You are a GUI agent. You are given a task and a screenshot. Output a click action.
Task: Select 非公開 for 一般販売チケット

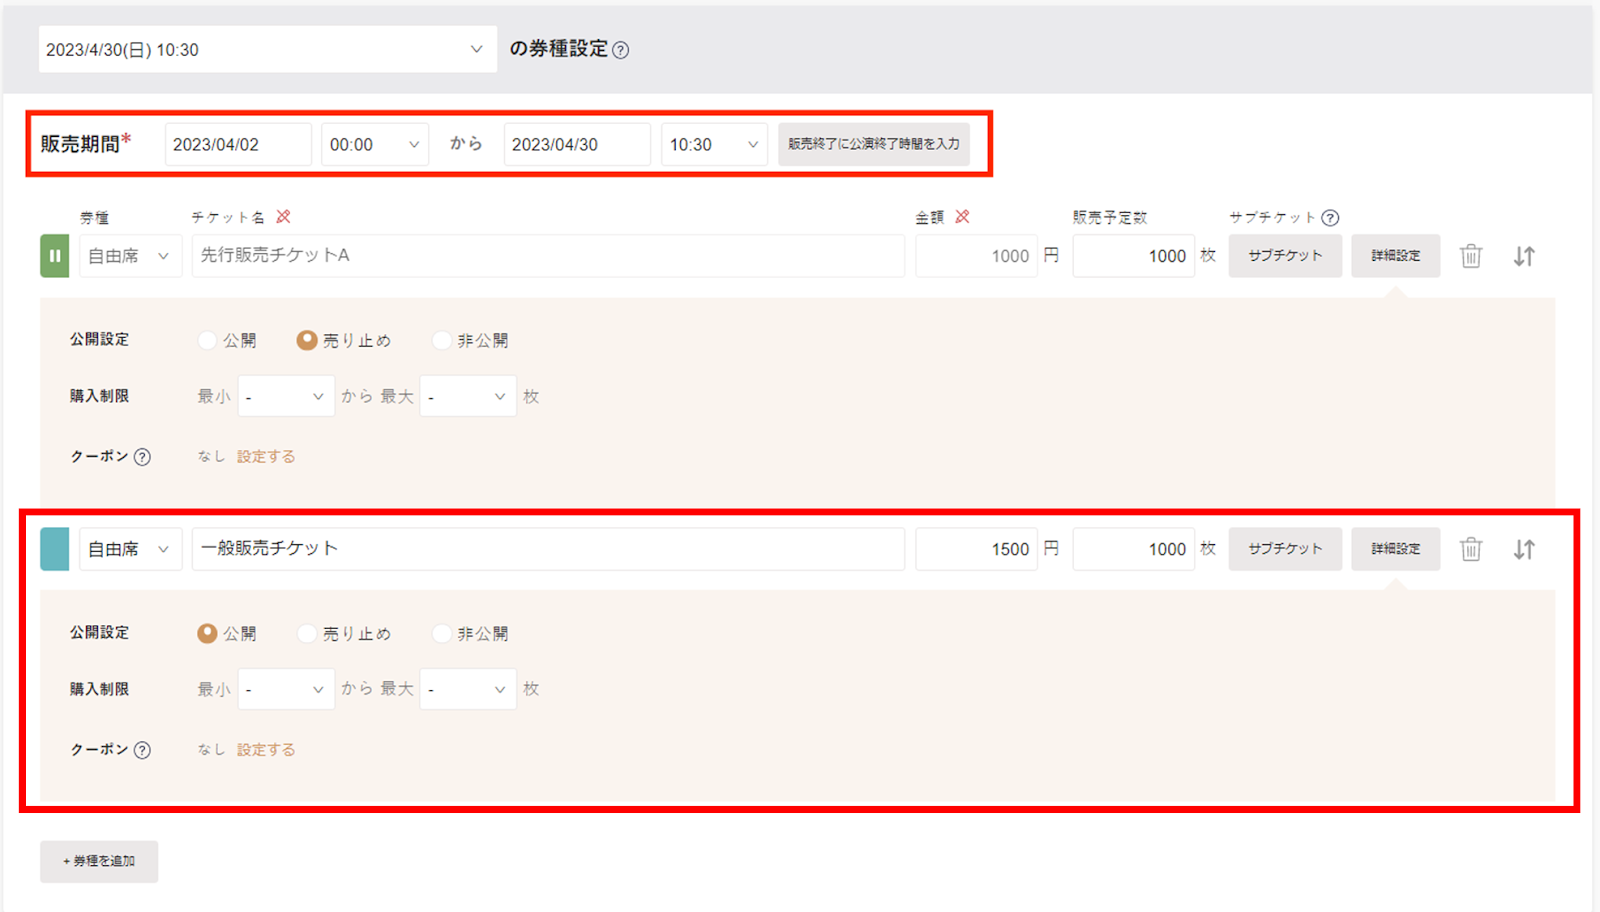(x=440, y=632)
